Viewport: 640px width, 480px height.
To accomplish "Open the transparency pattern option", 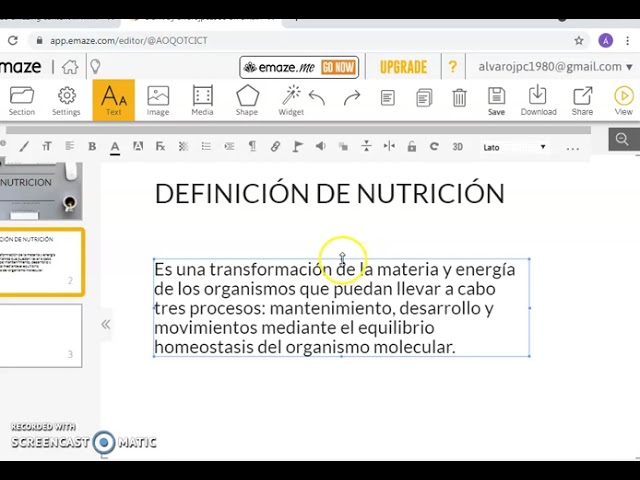I will click(x=183, y=146).
